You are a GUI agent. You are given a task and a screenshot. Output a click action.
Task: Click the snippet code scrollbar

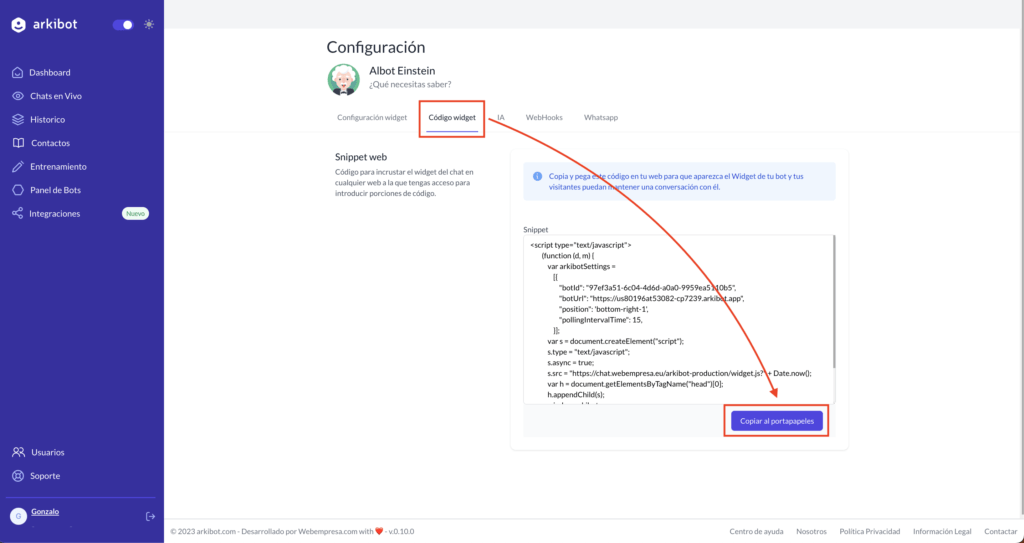tap(834, 302)
